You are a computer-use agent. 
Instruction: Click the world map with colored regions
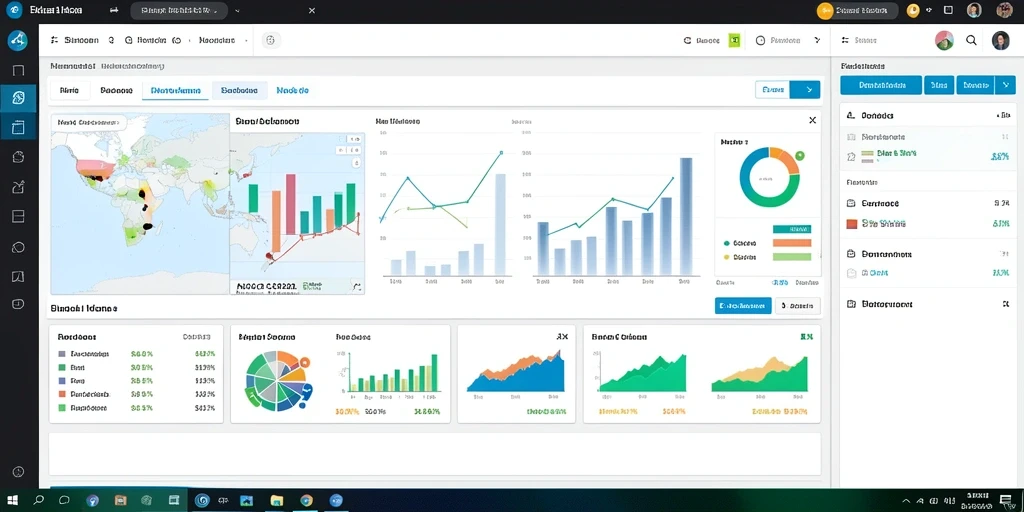140,203
